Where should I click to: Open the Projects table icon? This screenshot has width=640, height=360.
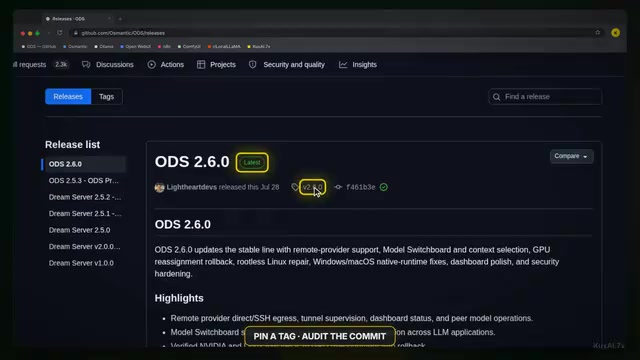tap(201, 64)
